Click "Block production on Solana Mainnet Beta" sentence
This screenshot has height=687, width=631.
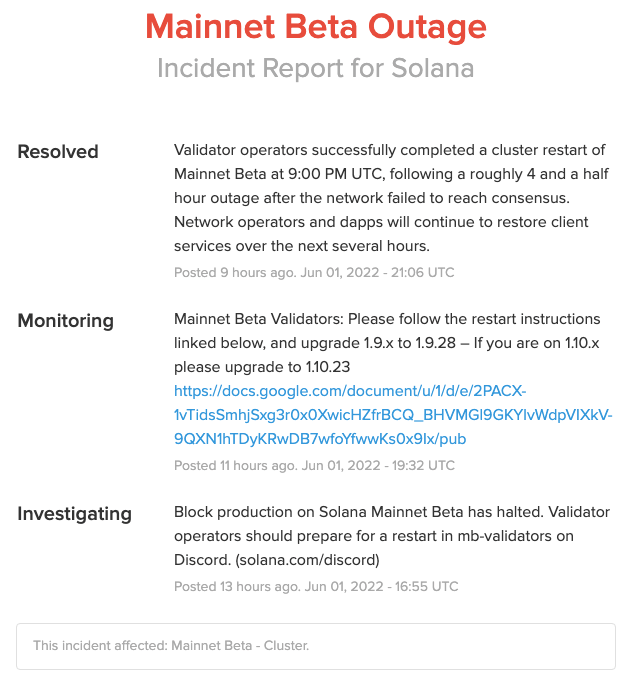[x=320, y=512]
